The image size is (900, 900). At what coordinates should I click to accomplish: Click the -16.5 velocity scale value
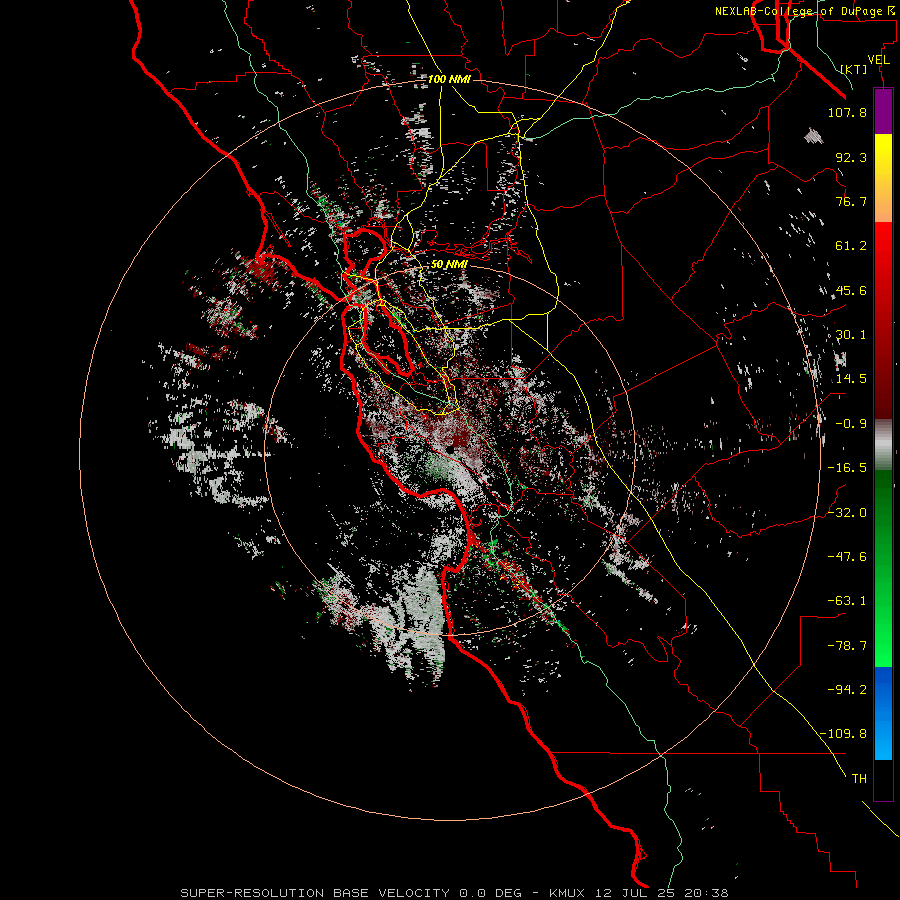[x=847, y=468]
